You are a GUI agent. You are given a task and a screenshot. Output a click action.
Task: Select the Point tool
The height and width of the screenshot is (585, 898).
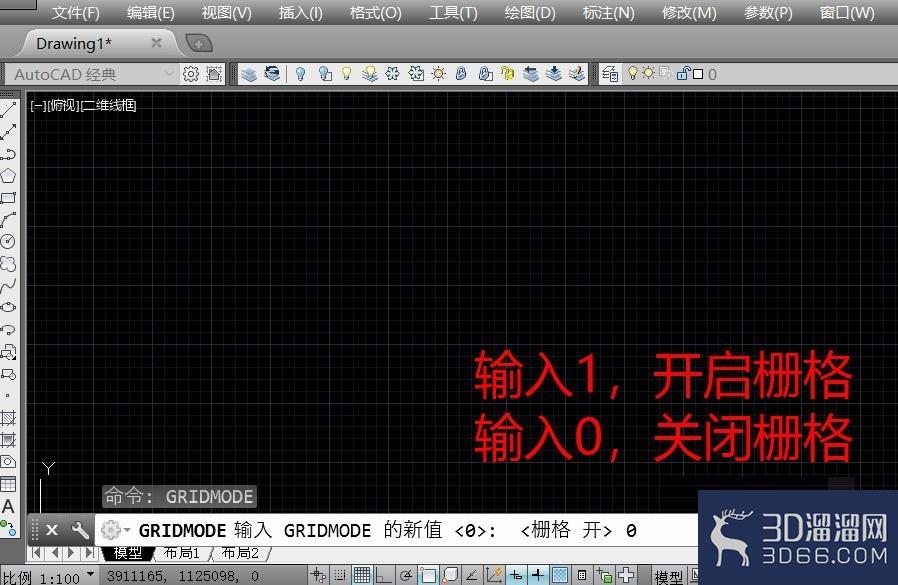coord(7,395)
